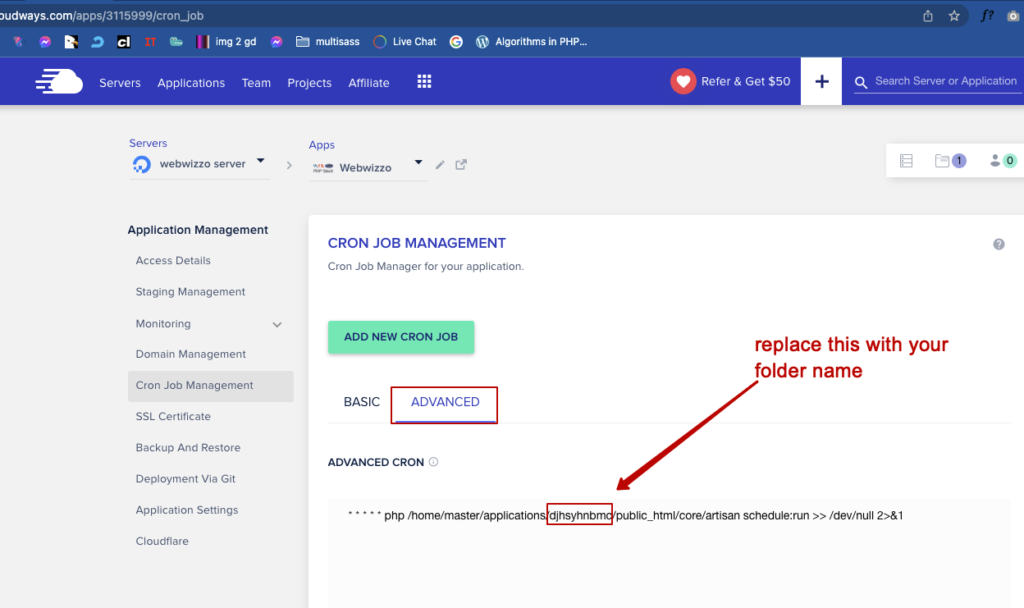1024x608 pixels.
Task: Open Backup And Restore in sidebar
Action: (188, 448)
